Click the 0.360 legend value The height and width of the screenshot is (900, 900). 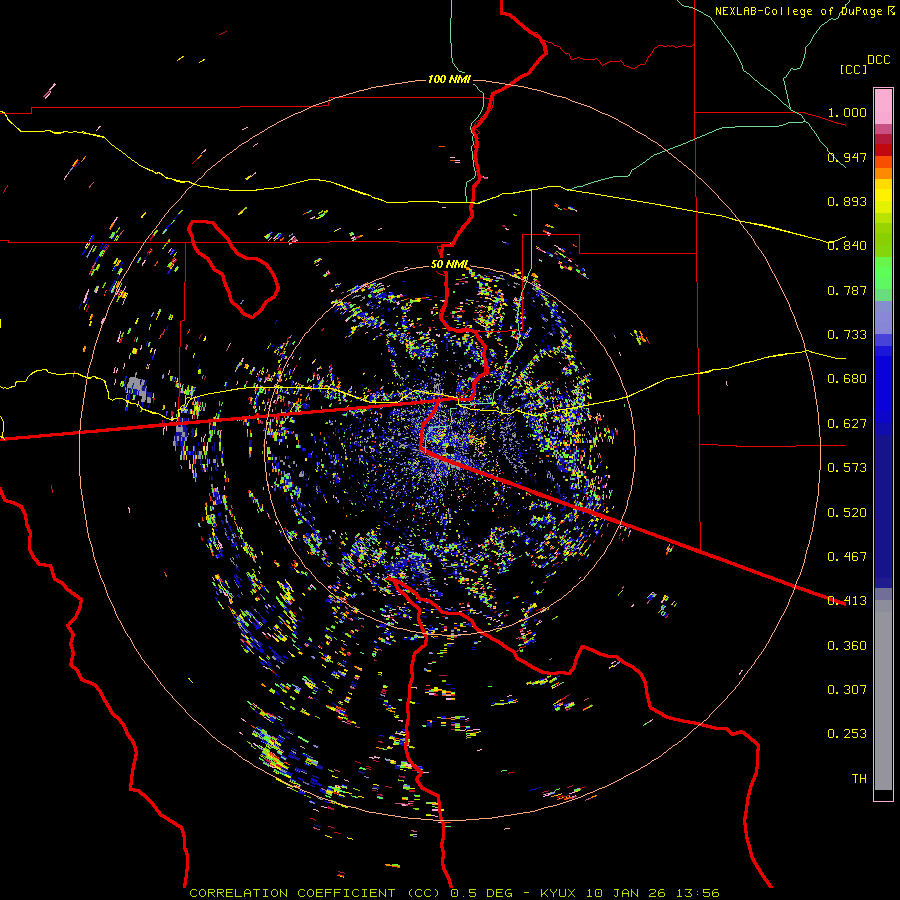(847, 646)
